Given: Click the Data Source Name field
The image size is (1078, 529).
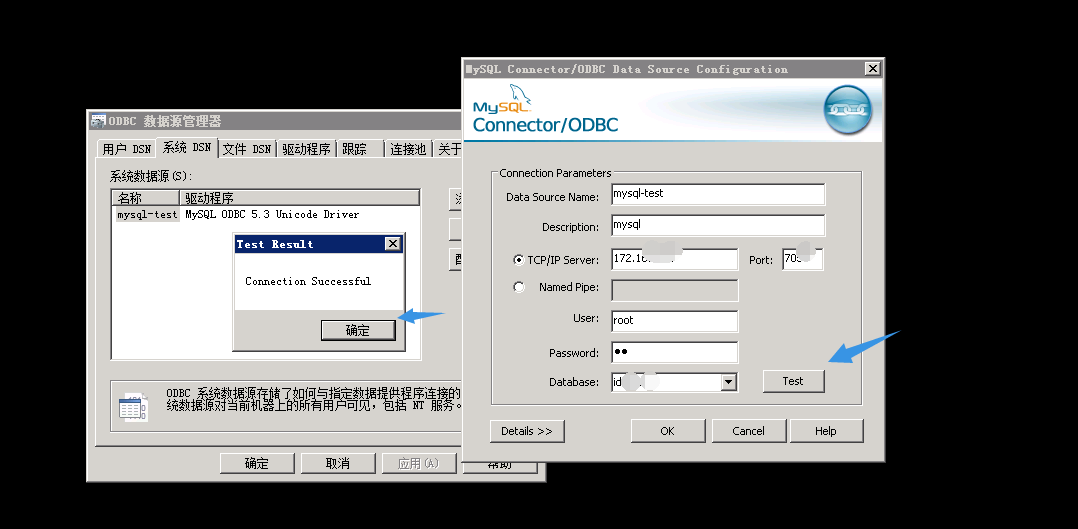Looking at the screenshot, I should (x=718, y=194).
